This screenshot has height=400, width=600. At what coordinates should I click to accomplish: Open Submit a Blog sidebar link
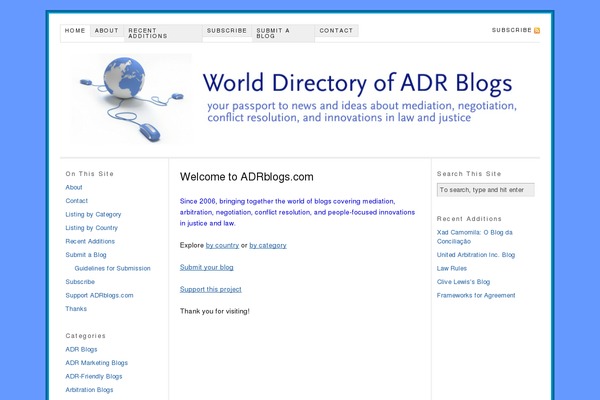coord(86,255)
